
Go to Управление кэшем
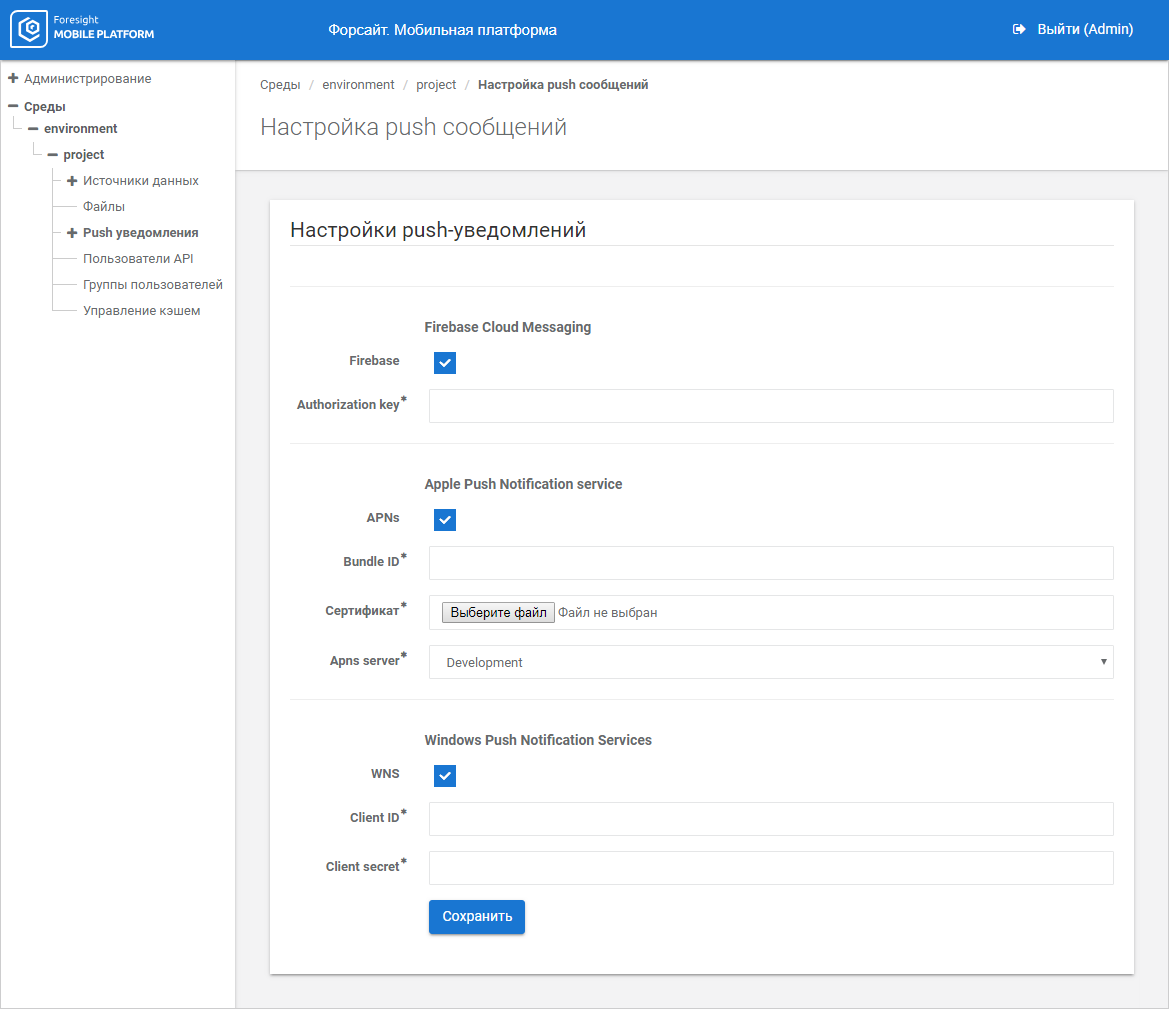coord(141,311)
